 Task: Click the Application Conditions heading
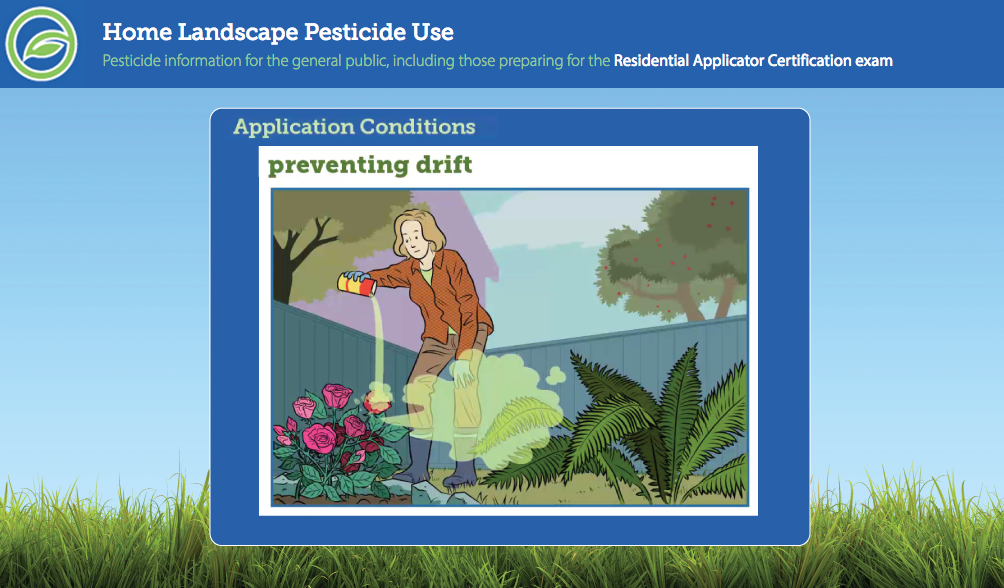tap(354, 126)
